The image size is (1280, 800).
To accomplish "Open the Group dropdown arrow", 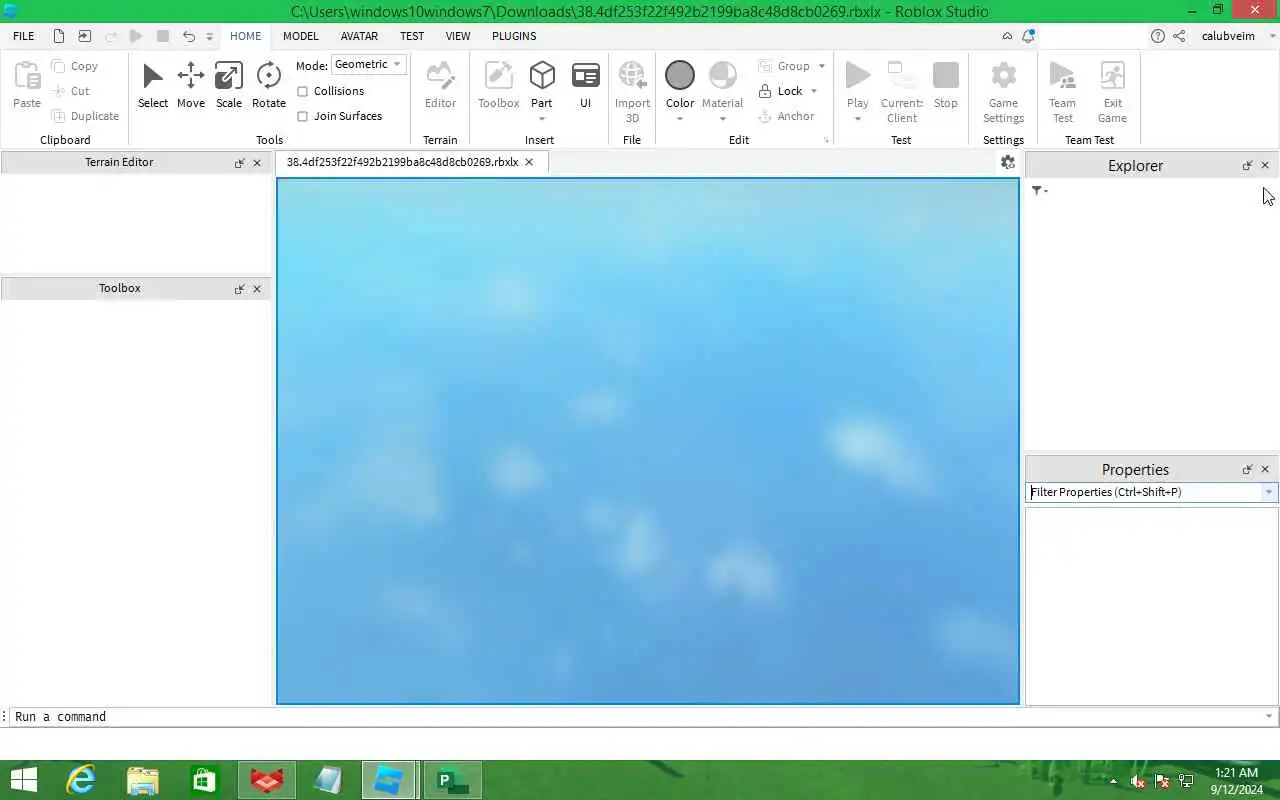I will [822, 66].
